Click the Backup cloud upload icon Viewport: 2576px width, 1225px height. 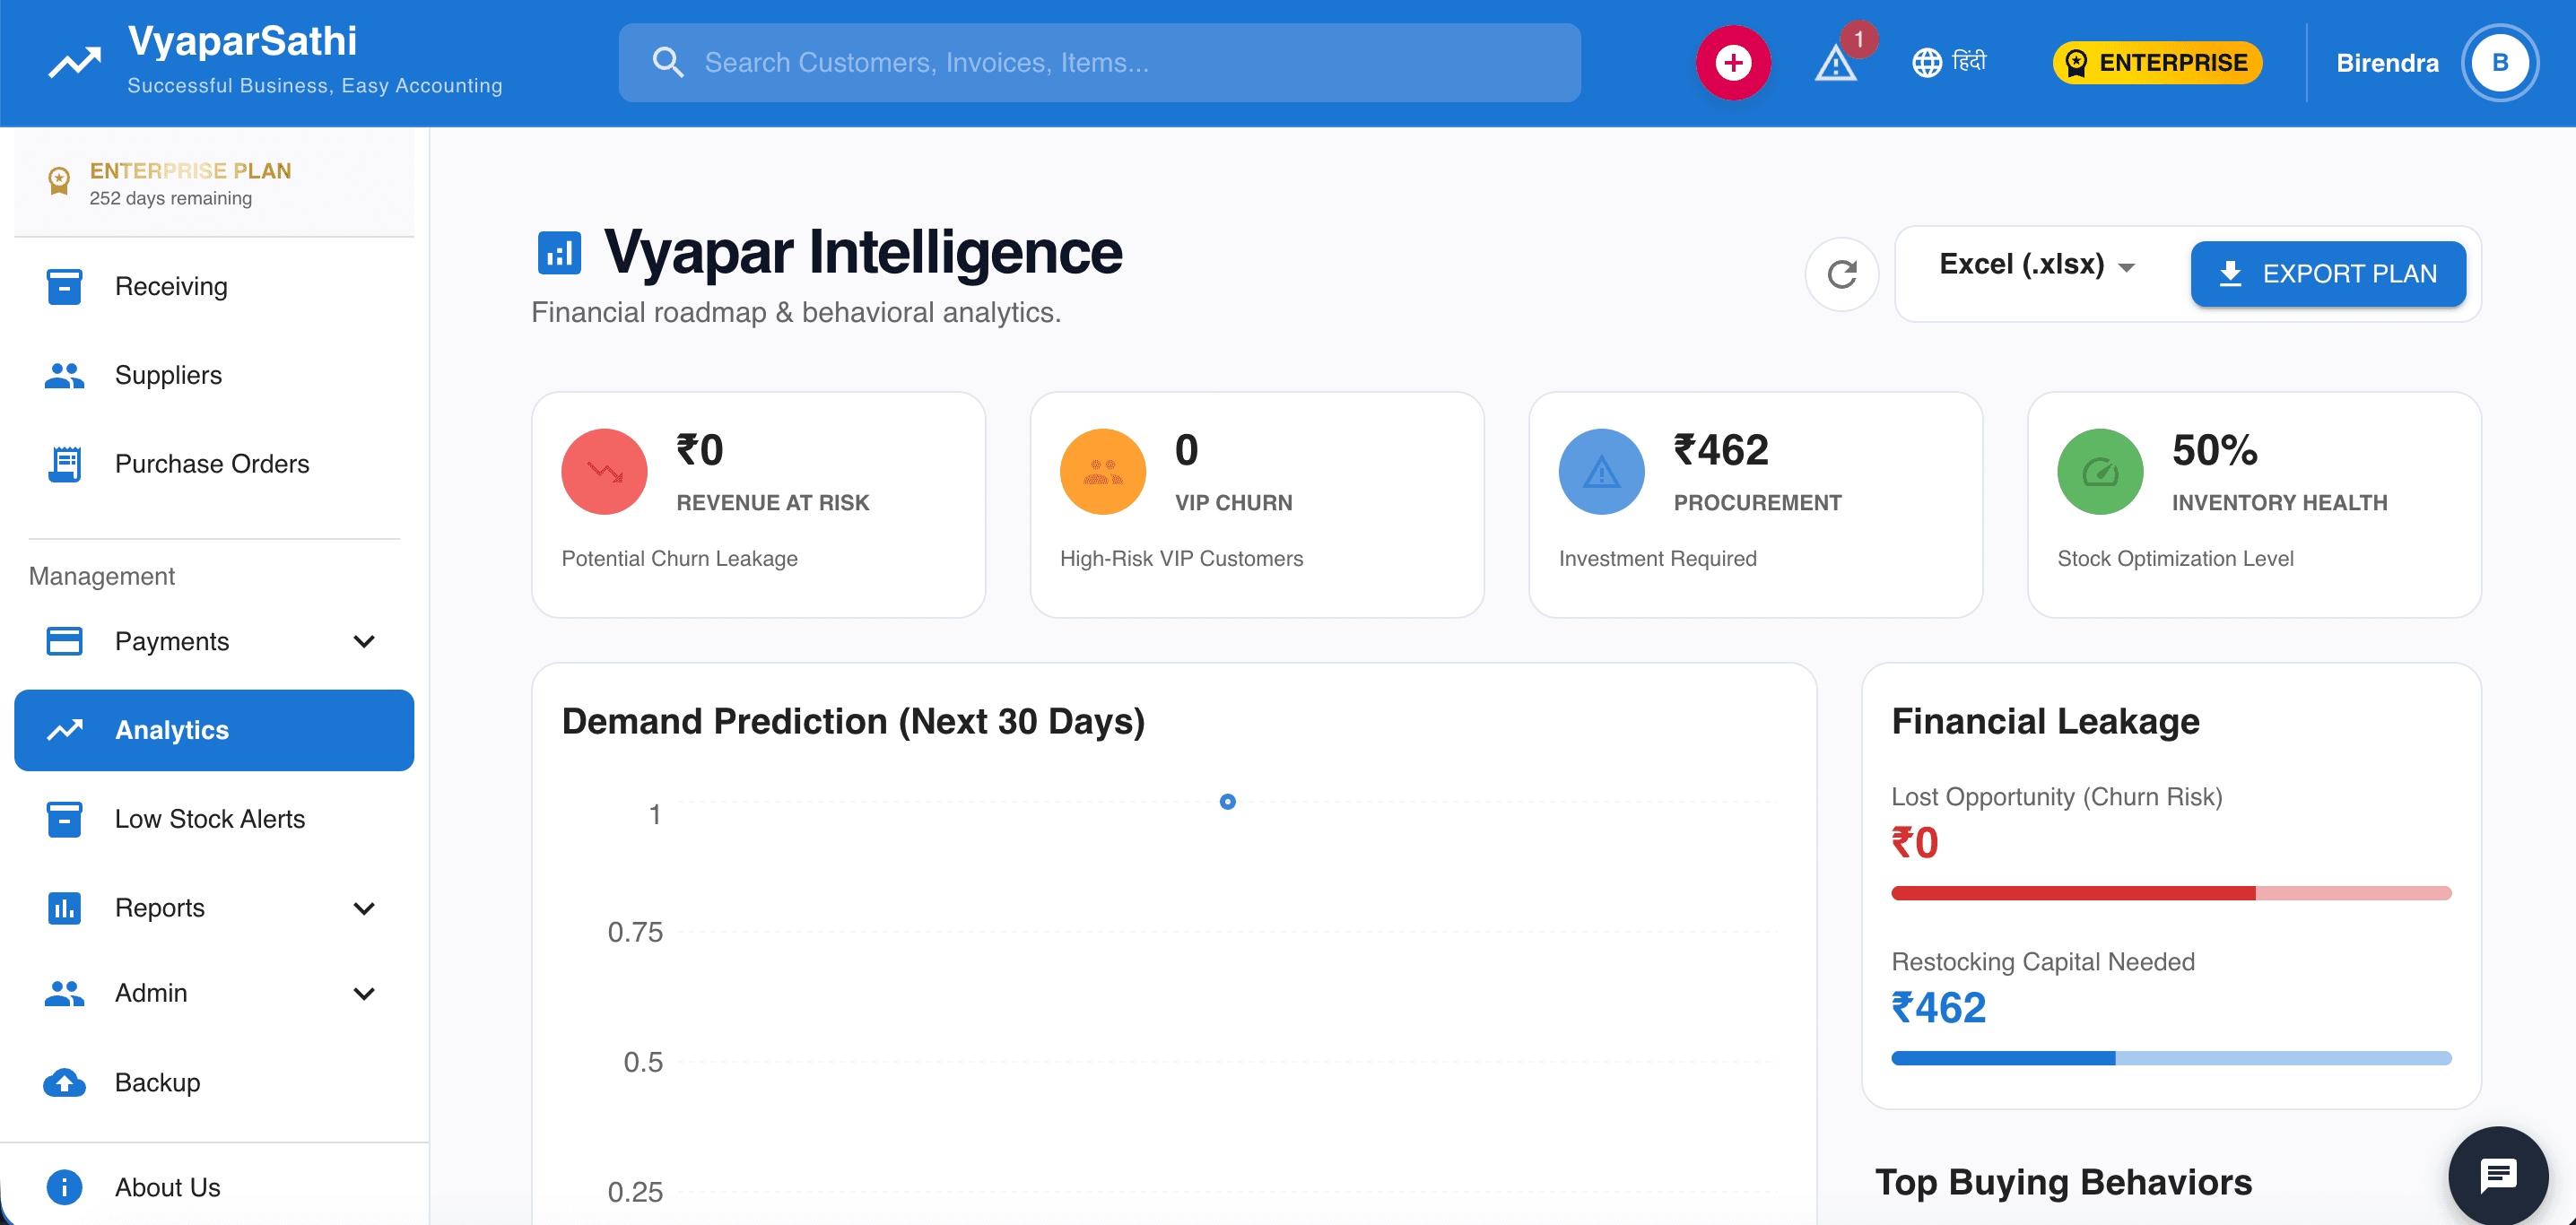click(x=65, y=1083)
